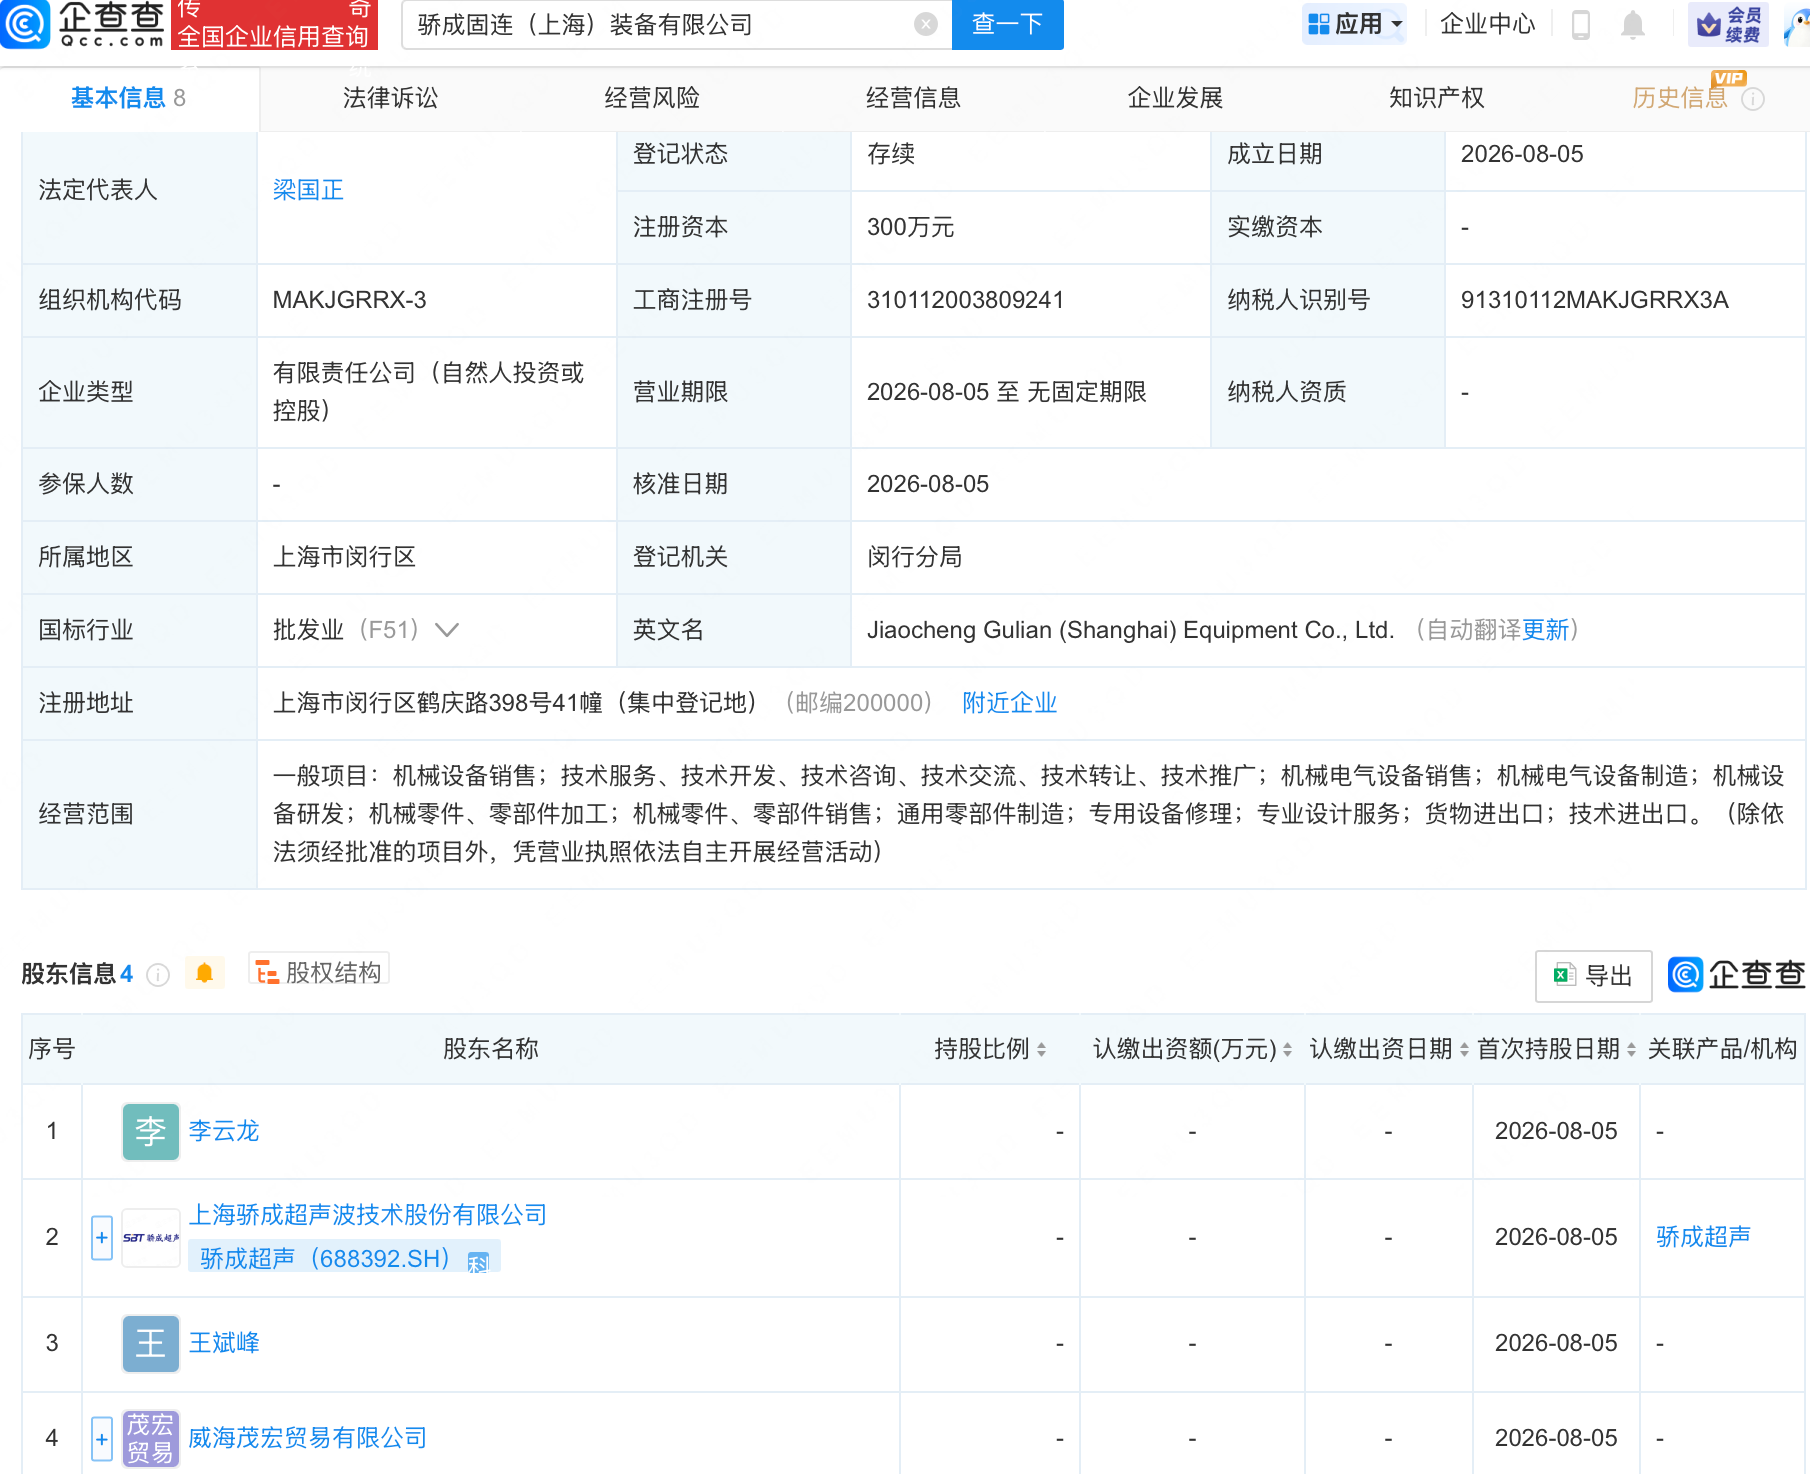Screen dimensions: 1810x1474
Task: Click registered capital 300万元
Action: (x=910, y=227)
